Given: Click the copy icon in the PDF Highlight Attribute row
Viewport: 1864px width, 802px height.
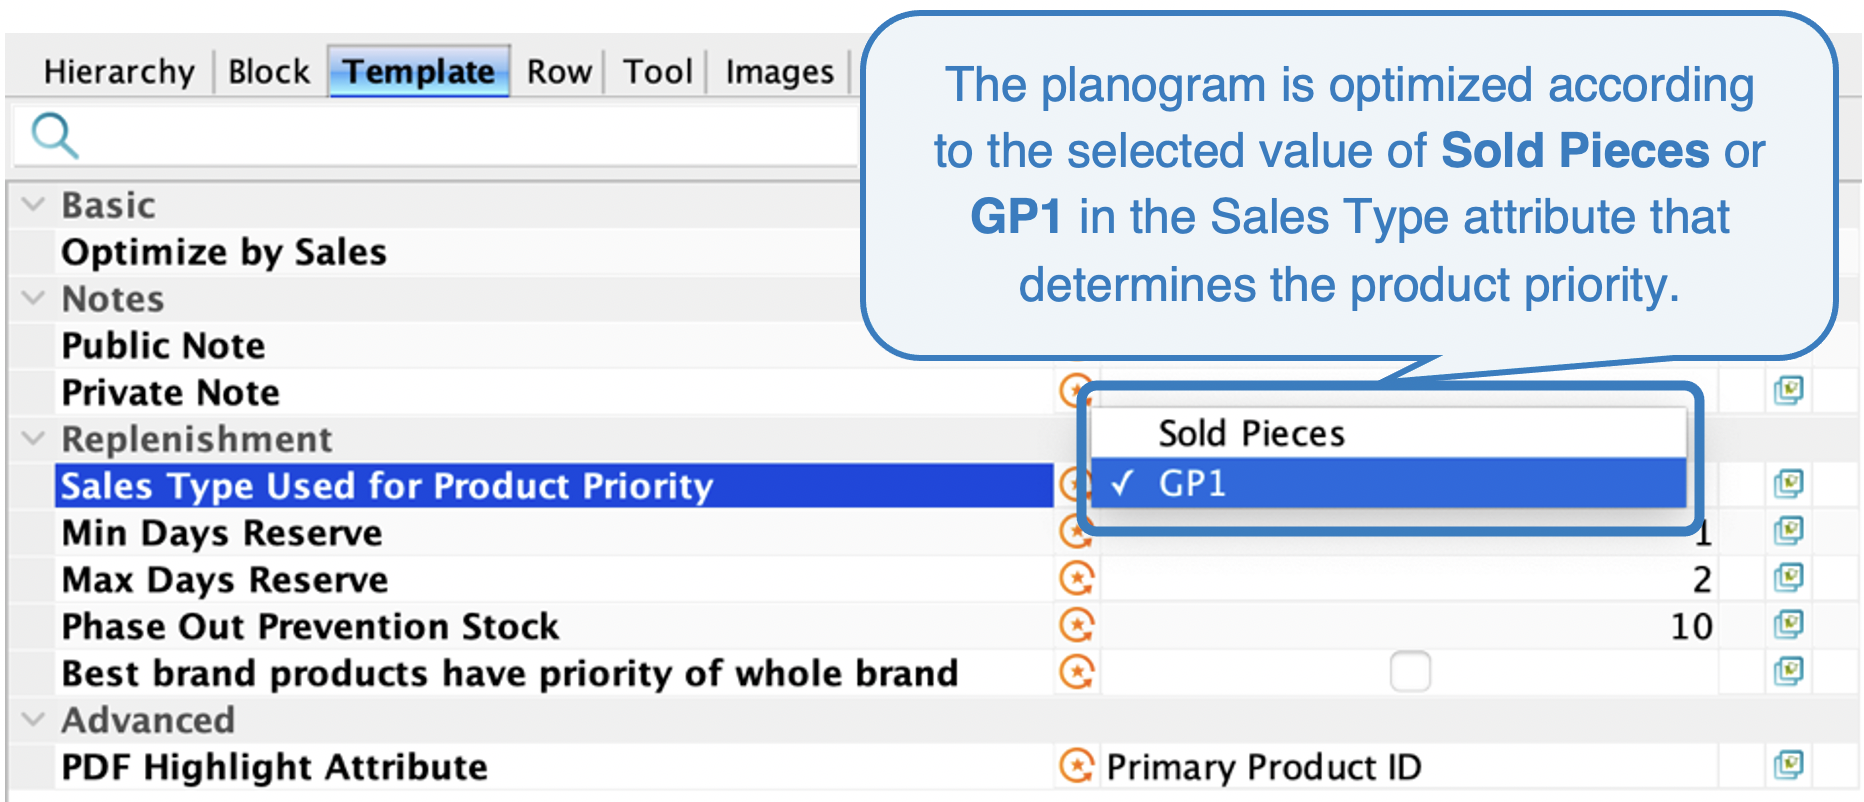Looking at the screenshot, I should coord(1788,766).
